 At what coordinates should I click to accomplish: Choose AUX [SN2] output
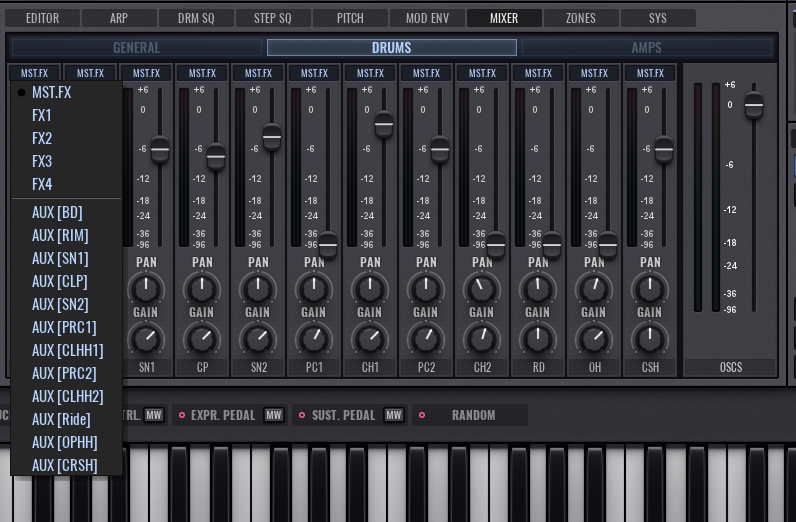tap(67, 304)
